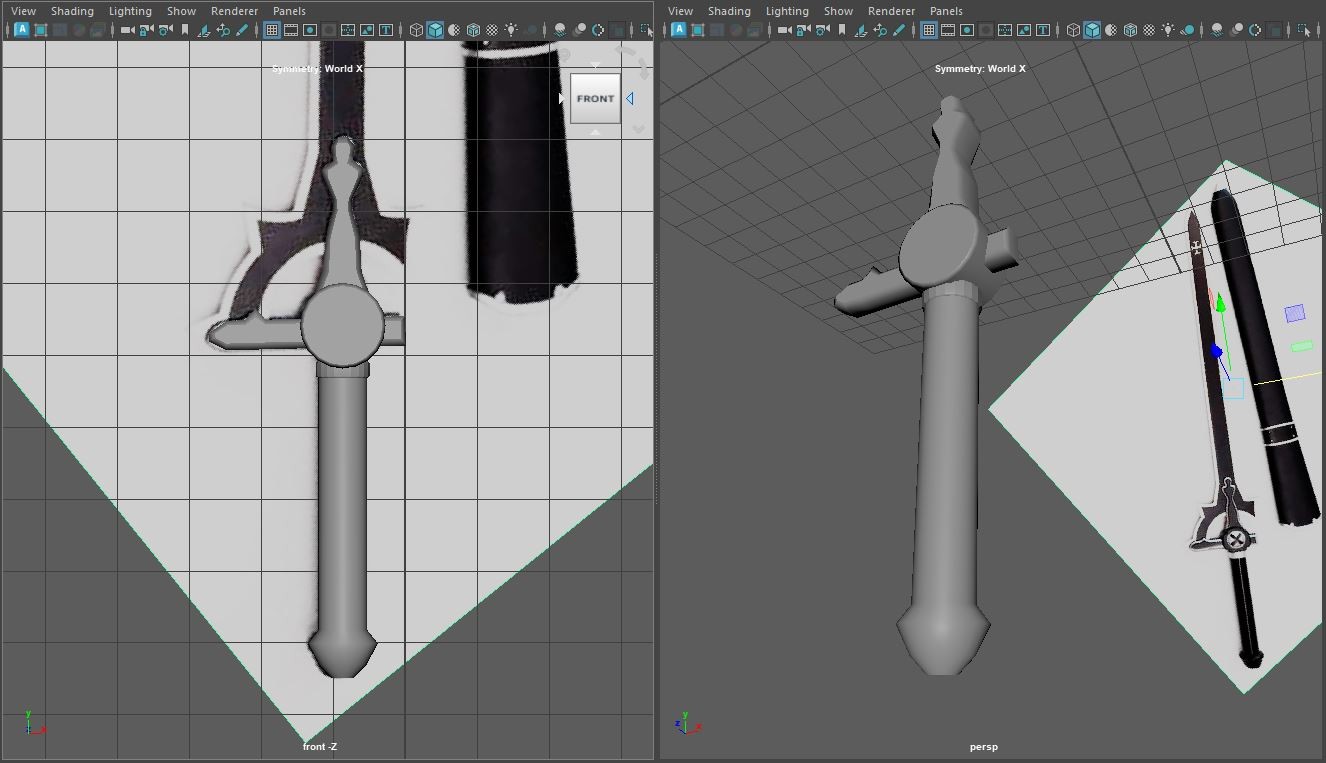Click Use Default Material icon in front panel
Image resolution: width=1326 pixels, height=763 pixels.
click(456, 30)
